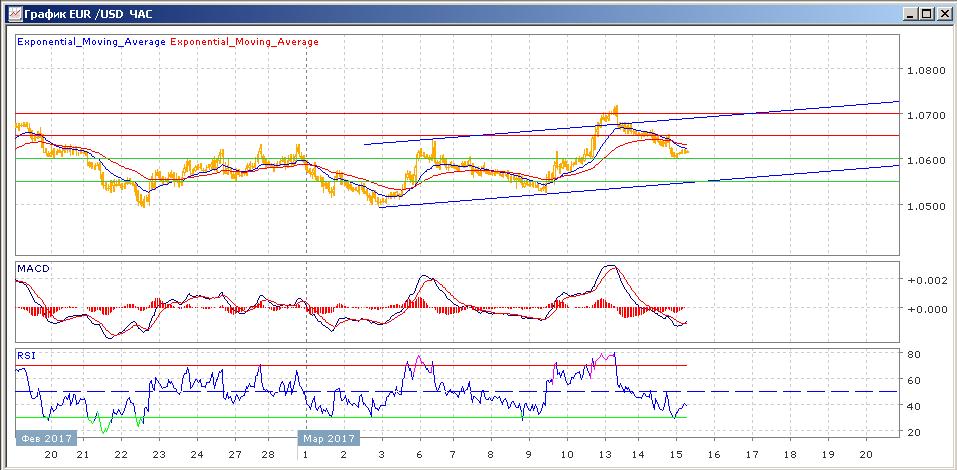Click the 1.0700 price axis label

tap(926, 116)
